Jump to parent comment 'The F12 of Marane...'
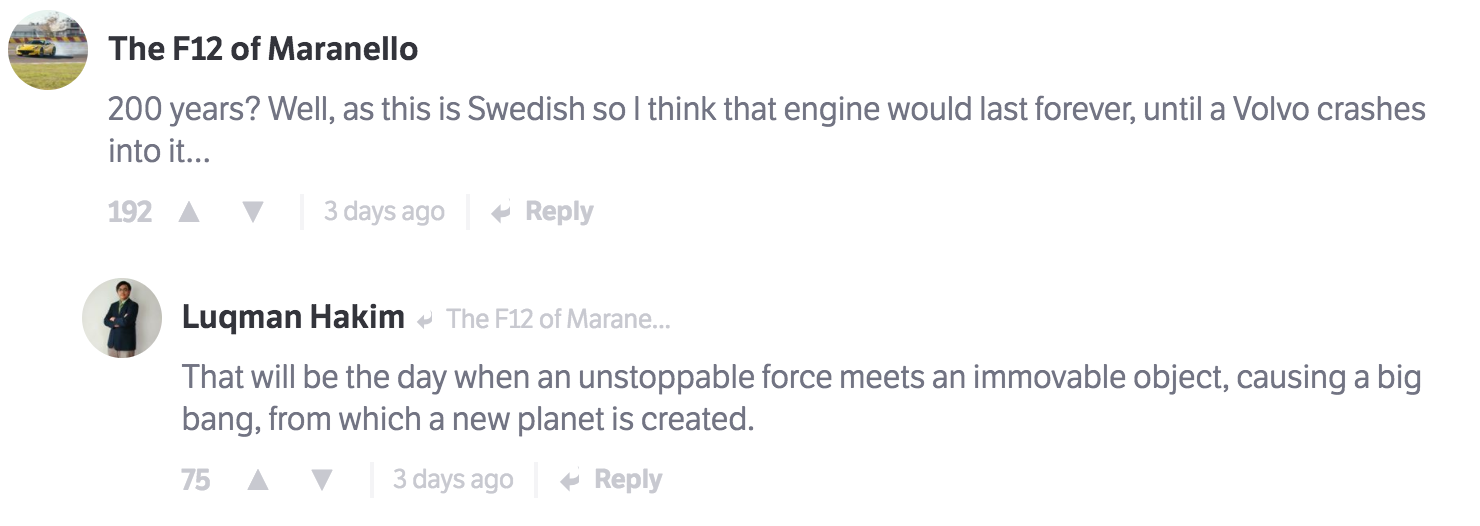 pos(558,319)
